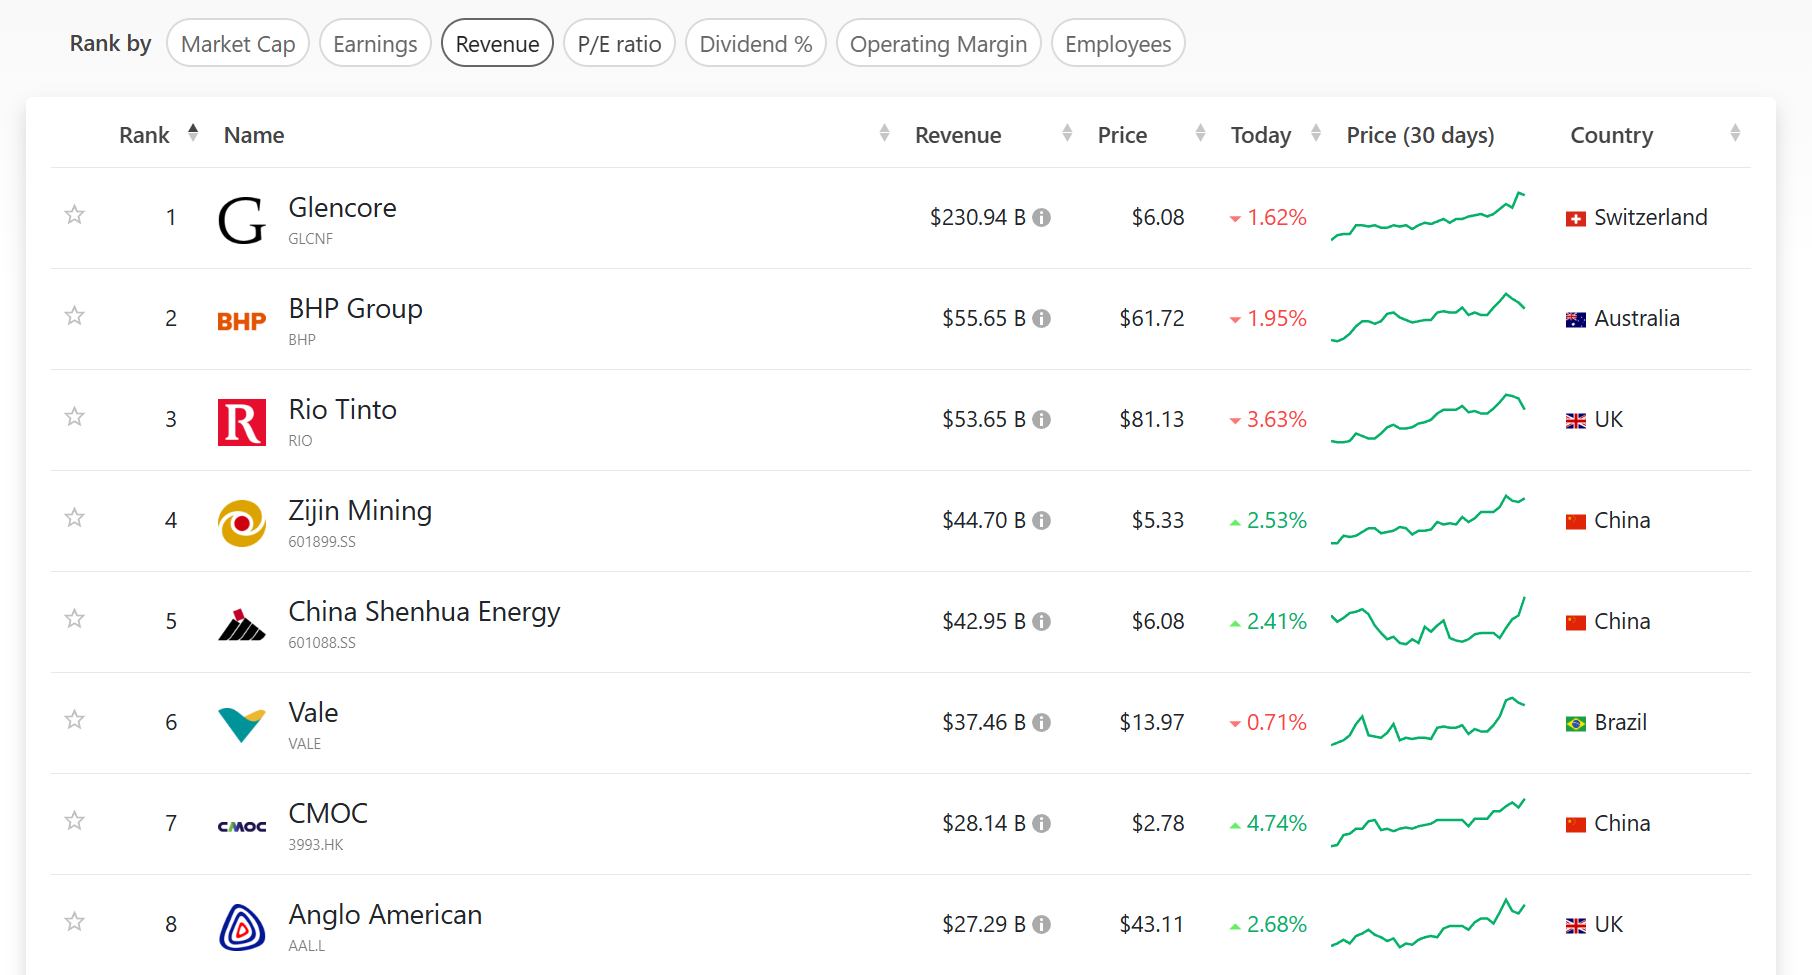
Task: Click the Brazil flag icon
Action: 1576,724
